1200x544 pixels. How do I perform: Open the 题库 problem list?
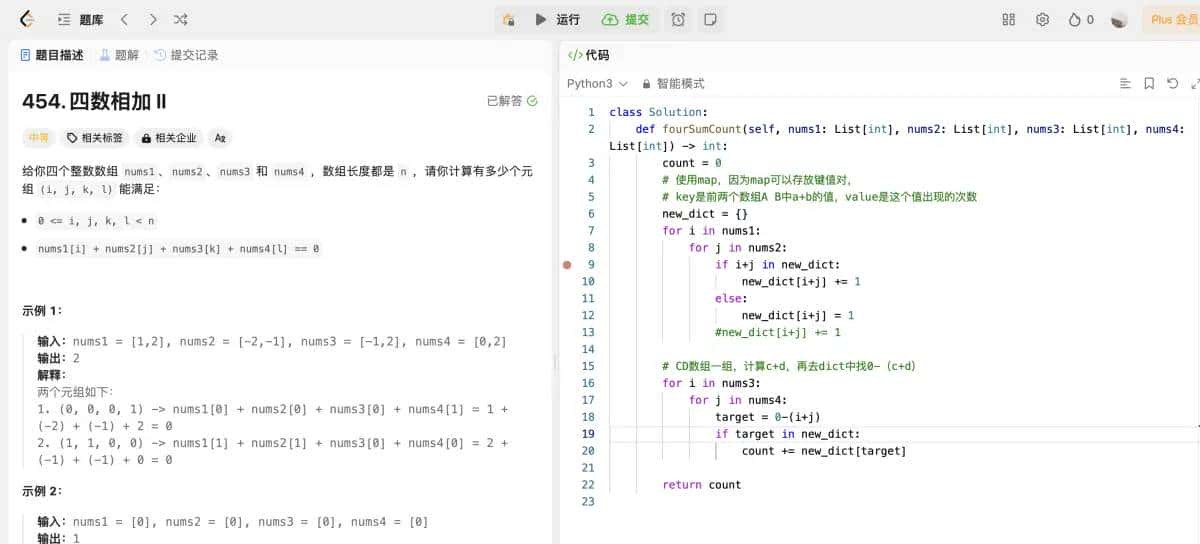80,19
